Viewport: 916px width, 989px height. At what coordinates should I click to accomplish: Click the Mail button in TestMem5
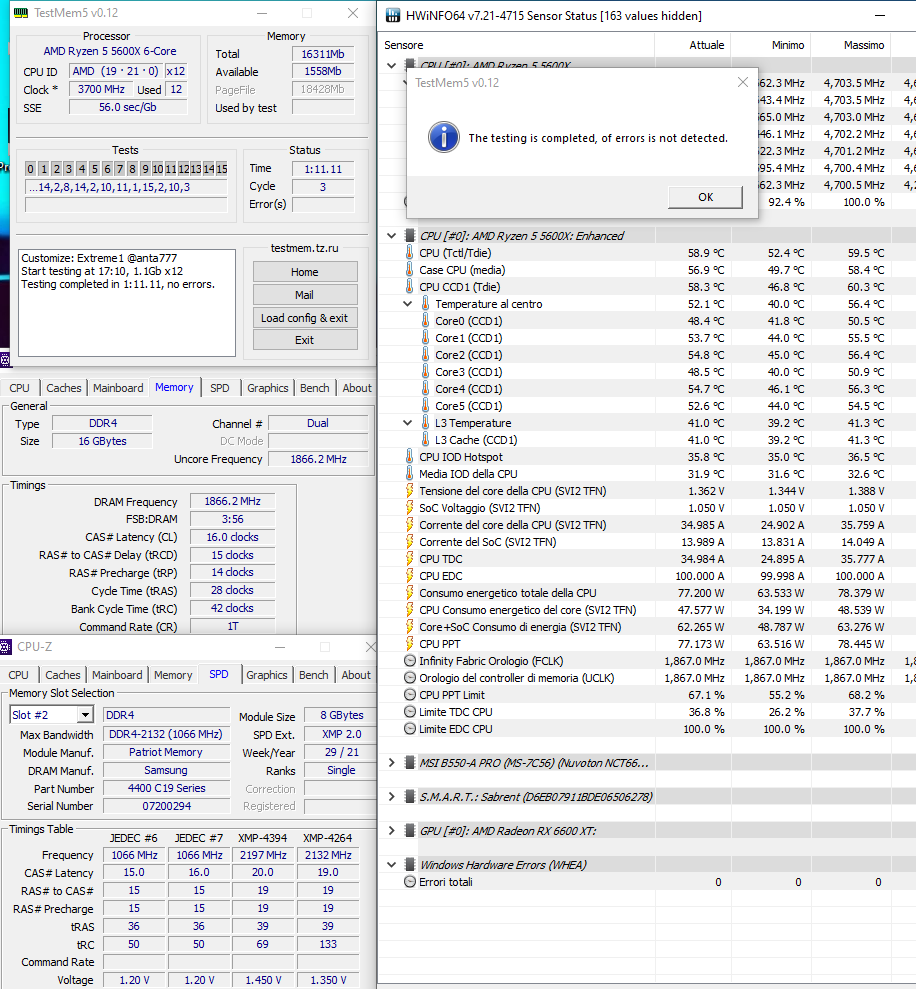(x=305, y=295)
